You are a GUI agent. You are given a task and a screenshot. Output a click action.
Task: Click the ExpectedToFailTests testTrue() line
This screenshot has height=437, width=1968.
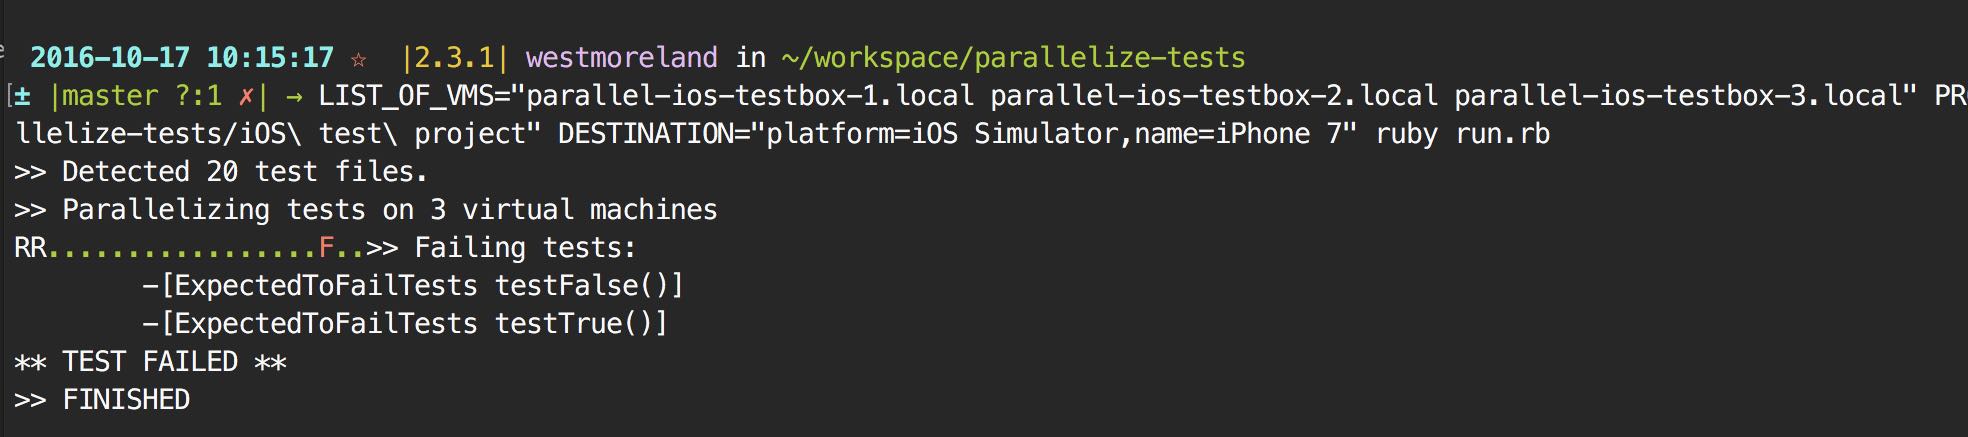point(405,324)
